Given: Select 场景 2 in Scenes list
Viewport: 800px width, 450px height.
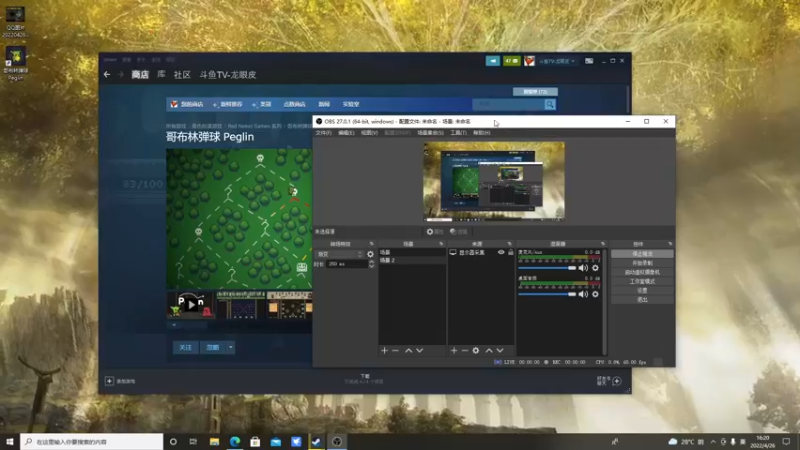Looking at the screenshot, I should pos(412,260).
